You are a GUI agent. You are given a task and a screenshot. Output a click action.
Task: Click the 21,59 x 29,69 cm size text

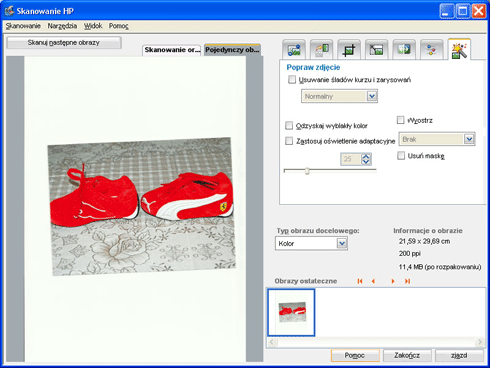424,241
